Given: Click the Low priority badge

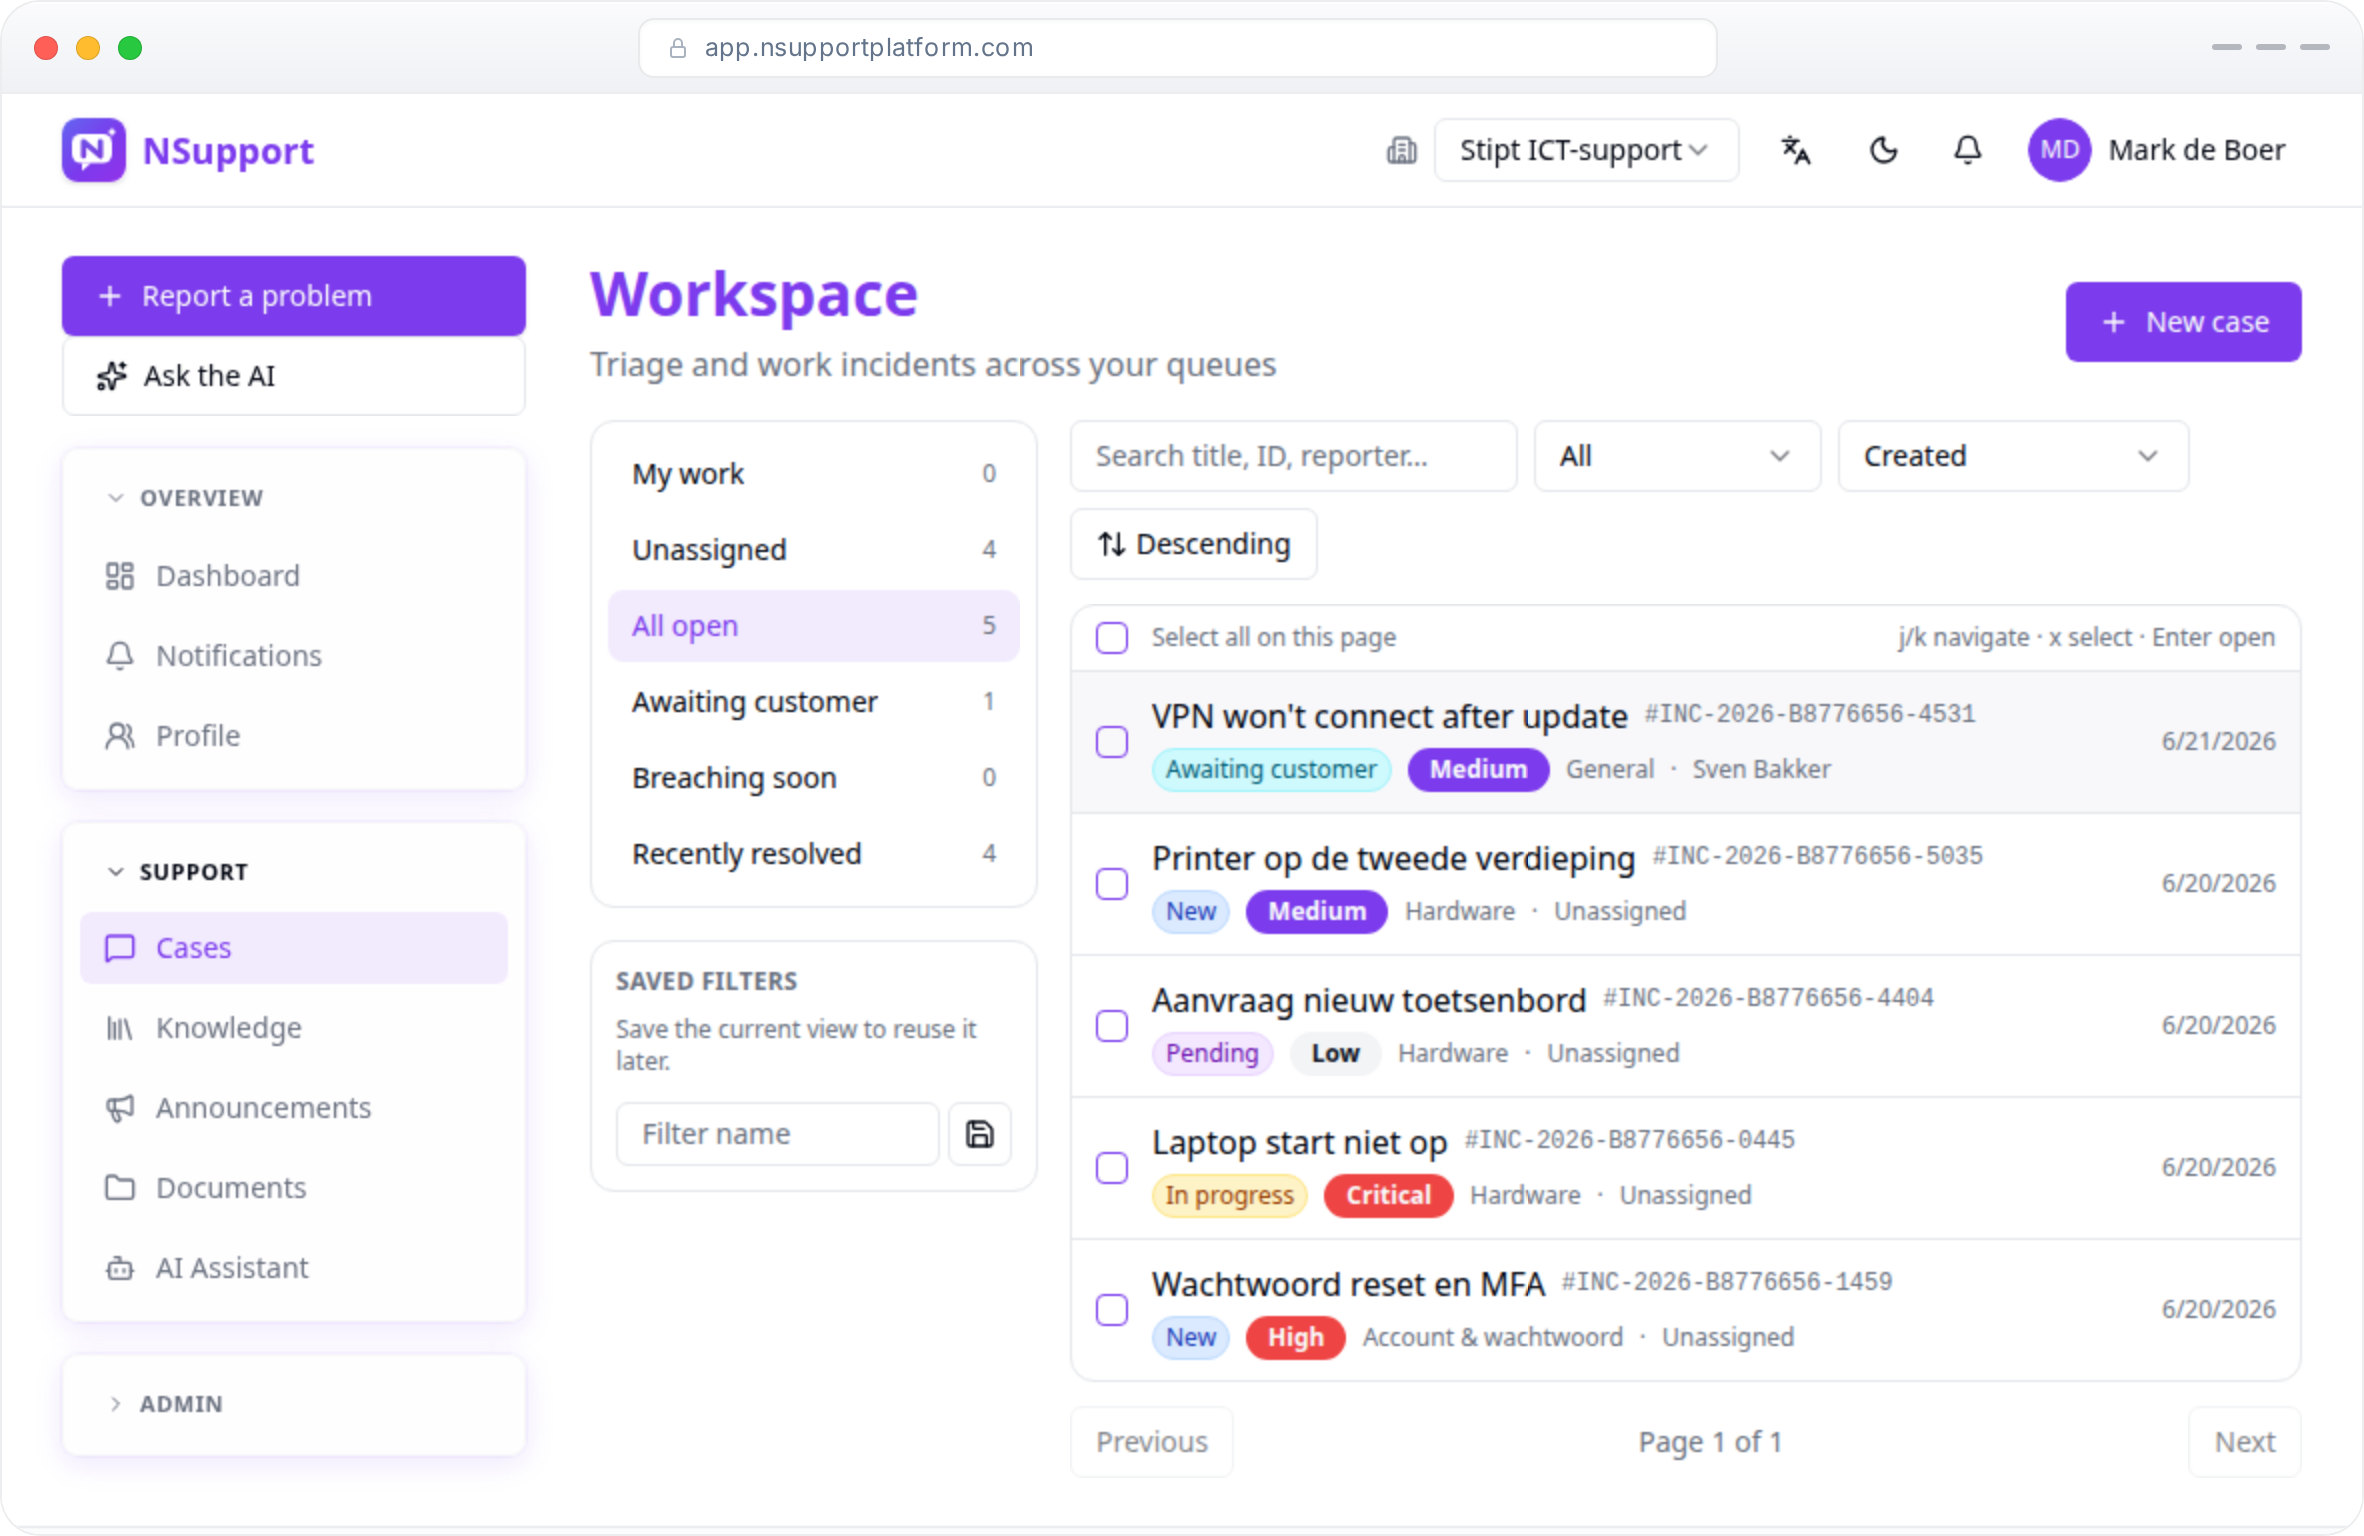Looking at the screenshot, I should (1335, 1053).
